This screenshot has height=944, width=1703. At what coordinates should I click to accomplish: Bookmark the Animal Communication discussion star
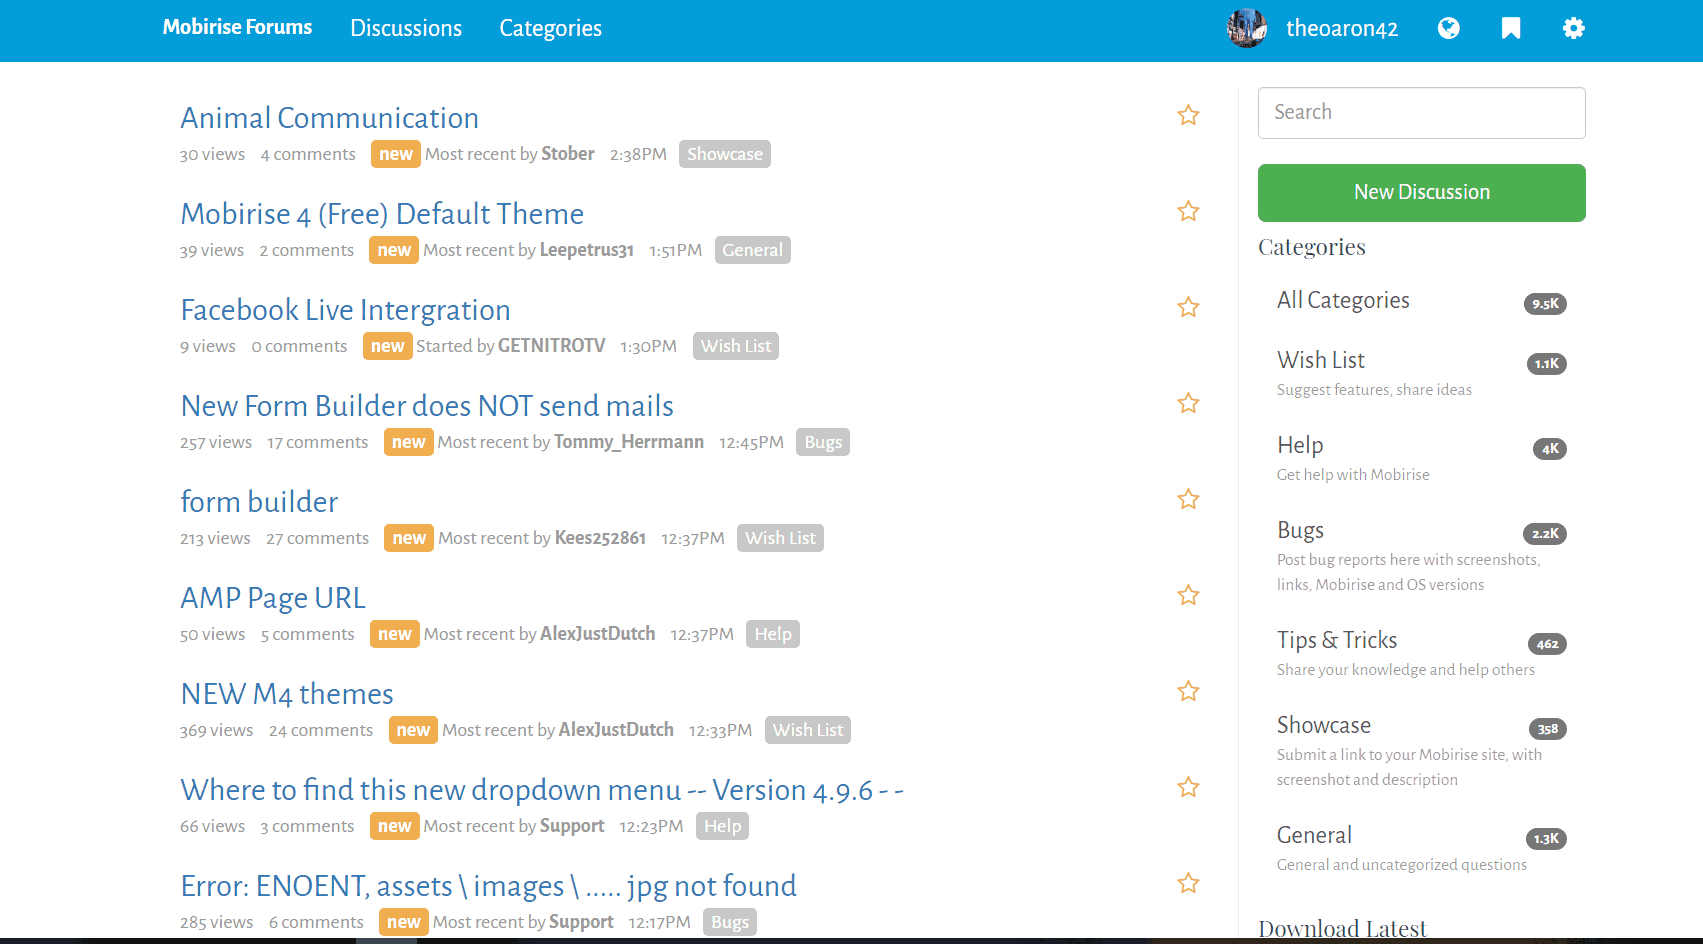coord(1188,115)
